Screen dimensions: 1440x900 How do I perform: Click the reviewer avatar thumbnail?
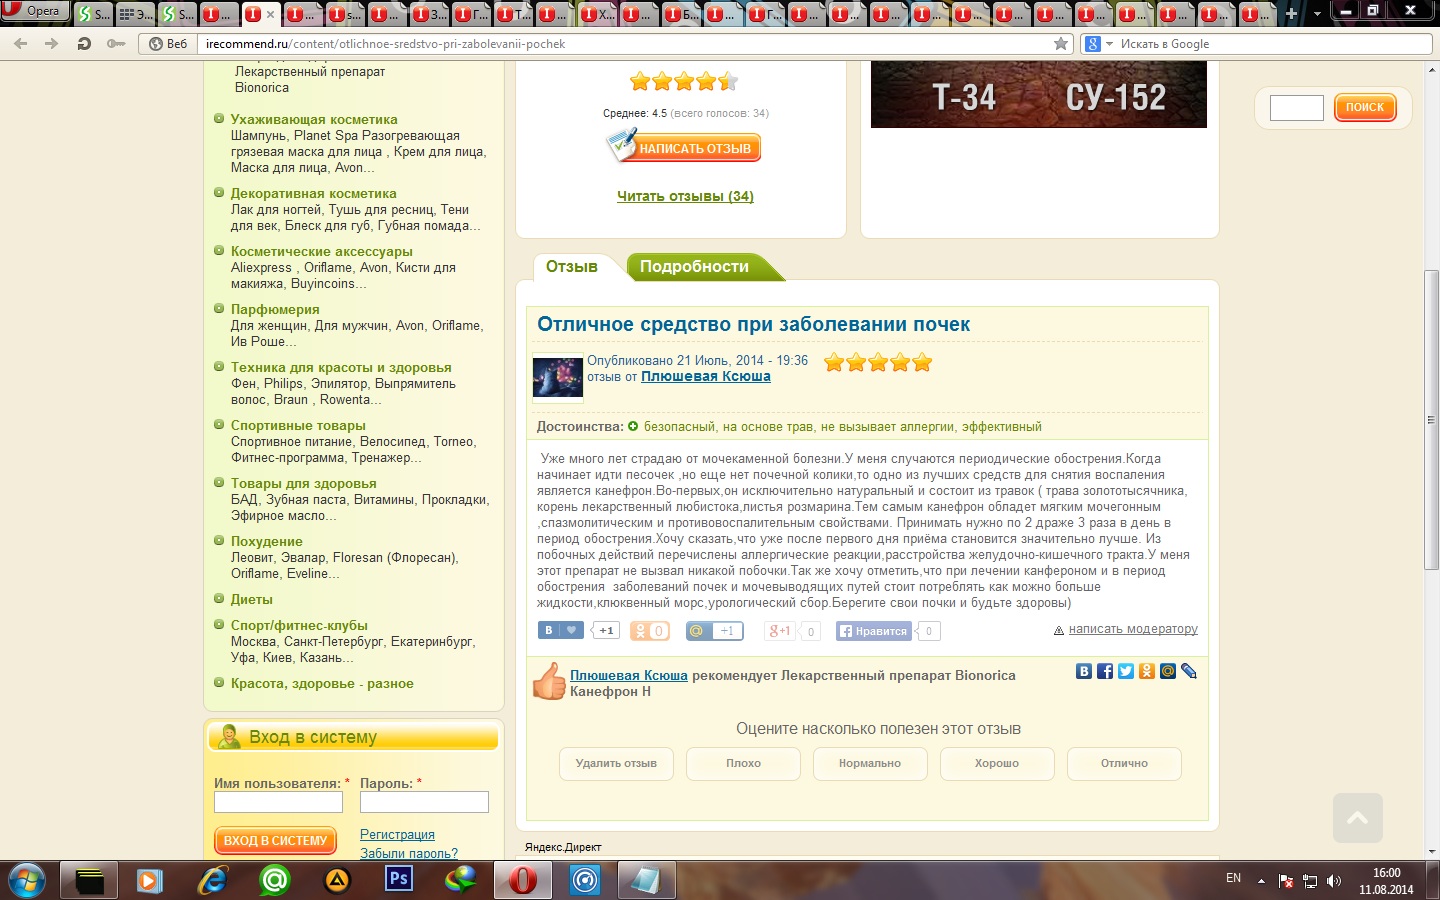point(558,378)
